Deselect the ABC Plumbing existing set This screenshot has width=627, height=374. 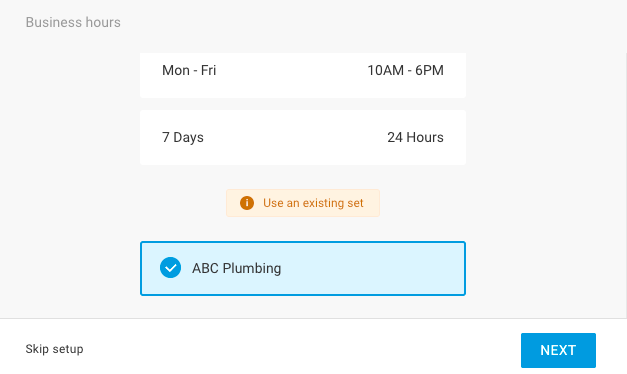(x=303, y=268)
